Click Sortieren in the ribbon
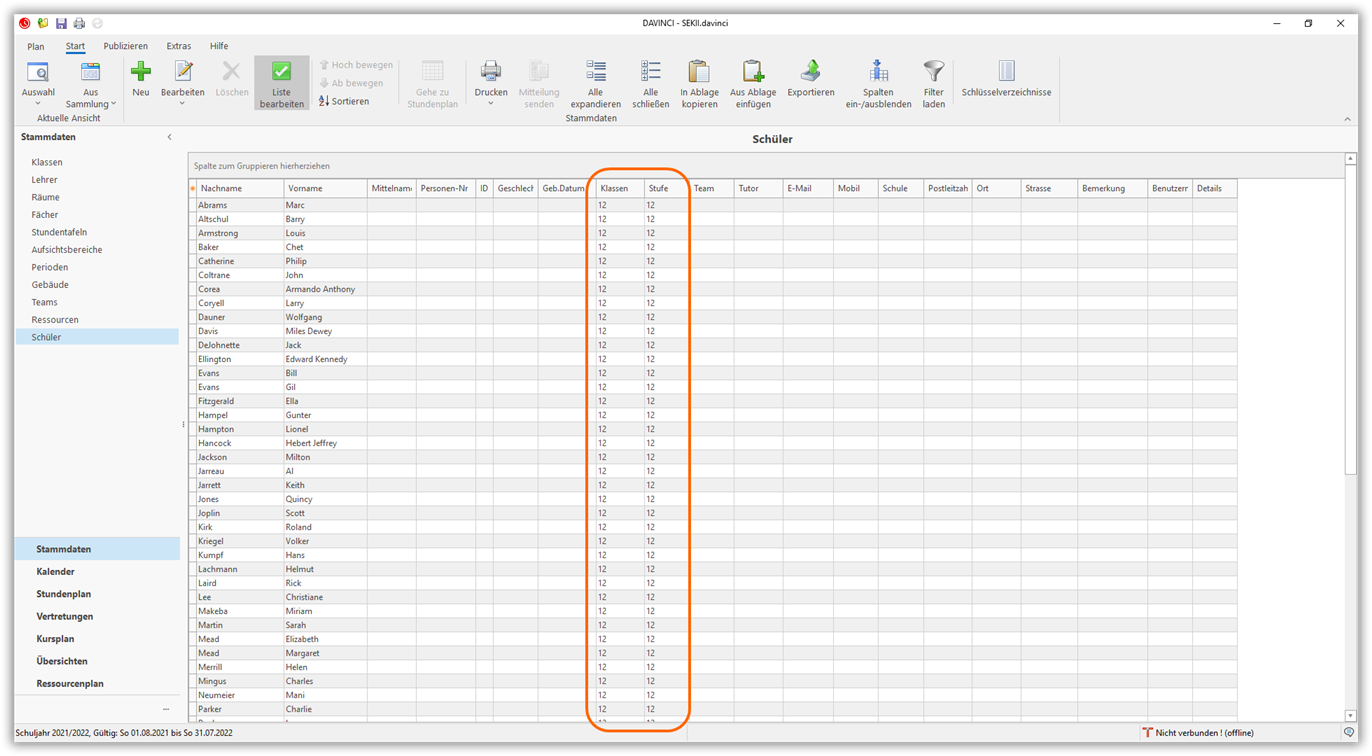Viewport: 1372px width, 756px height. coord(345,101)
